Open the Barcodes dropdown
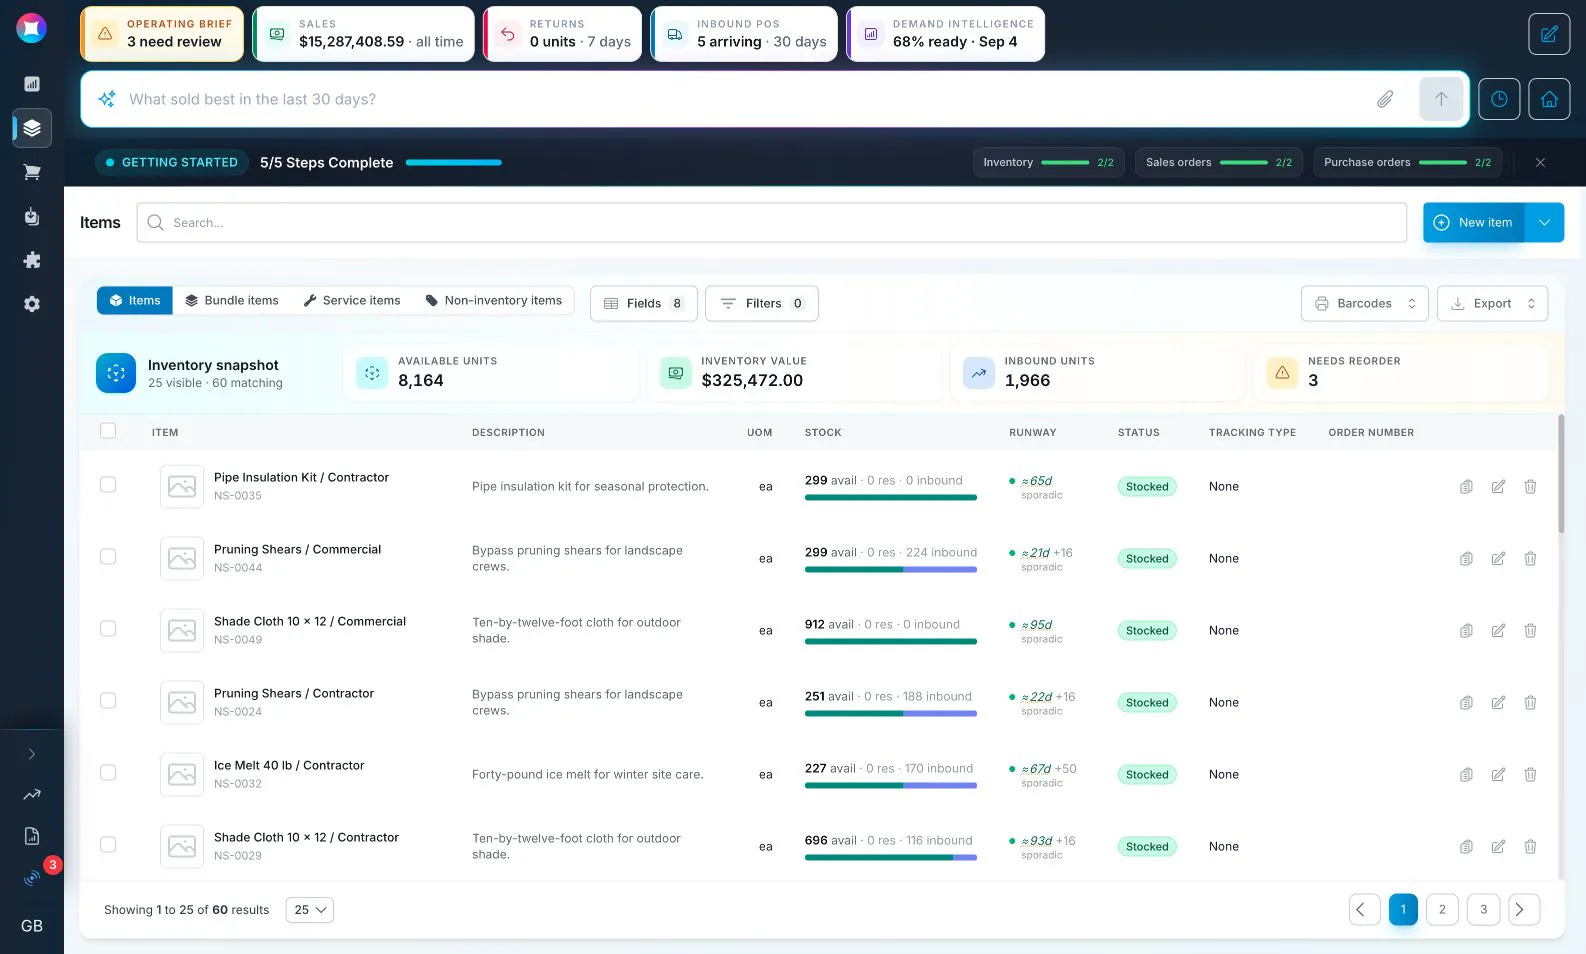The image size is (1586, 954). click(x=1365, y=304)
